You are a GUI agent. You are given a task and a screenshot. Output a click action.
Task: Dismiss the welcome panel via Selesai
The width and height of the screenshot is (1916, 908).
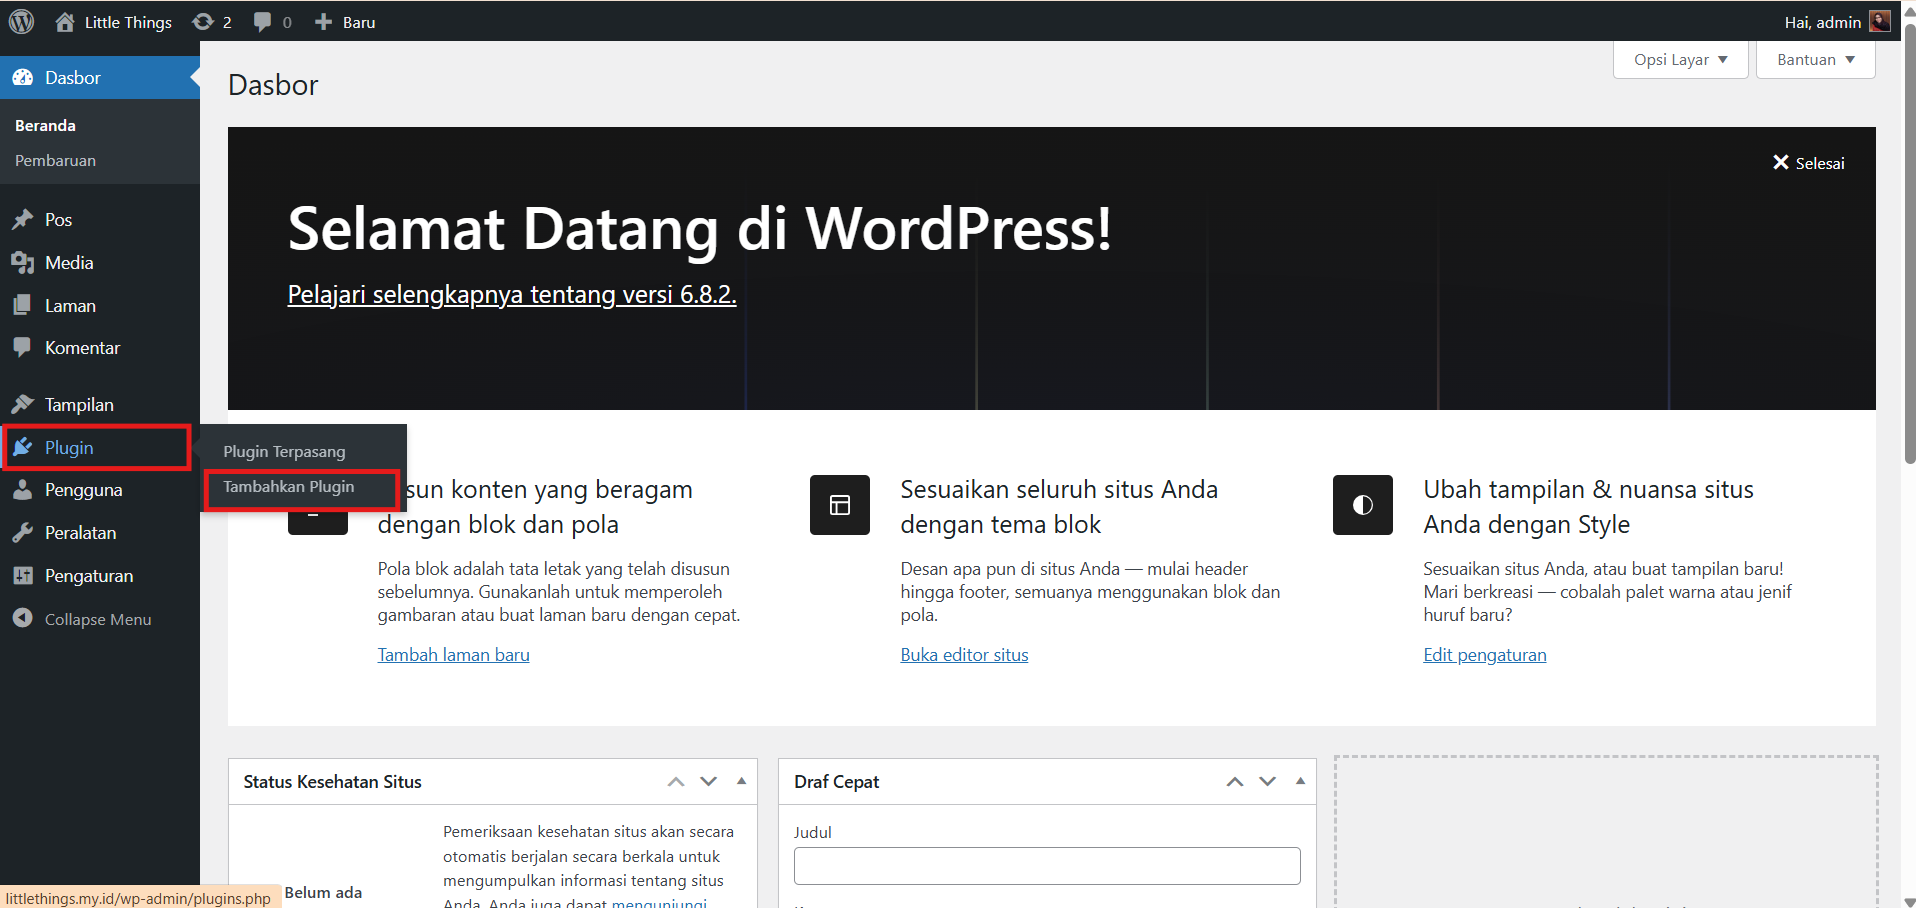[x=1808, y=162]
